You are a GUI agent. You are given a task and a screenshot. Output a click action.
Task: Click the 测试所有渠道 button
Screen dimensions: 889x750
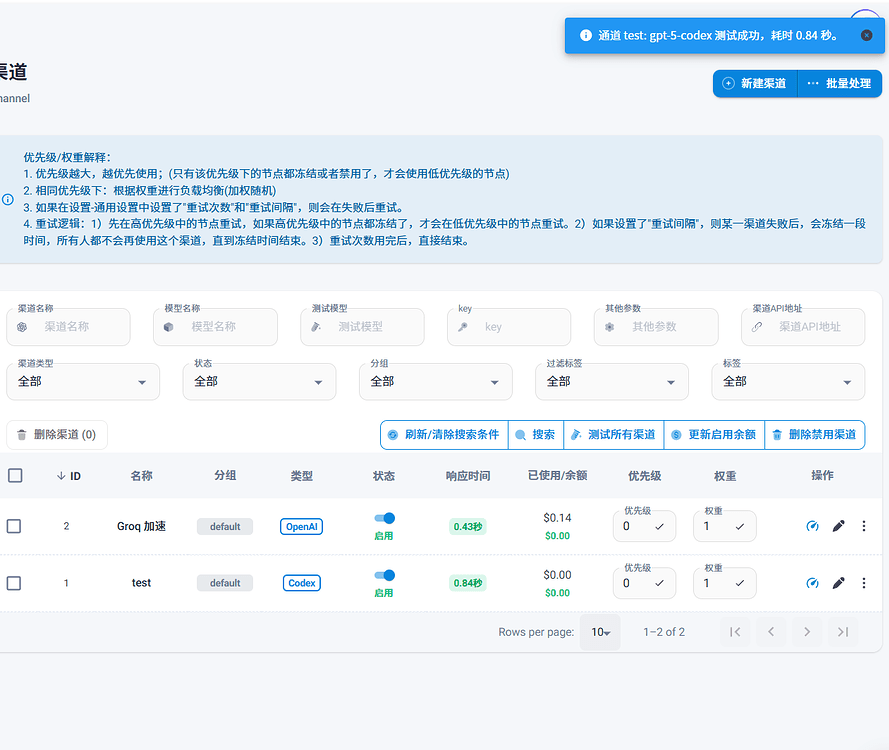pyautogui.click(x=613, y=435)
